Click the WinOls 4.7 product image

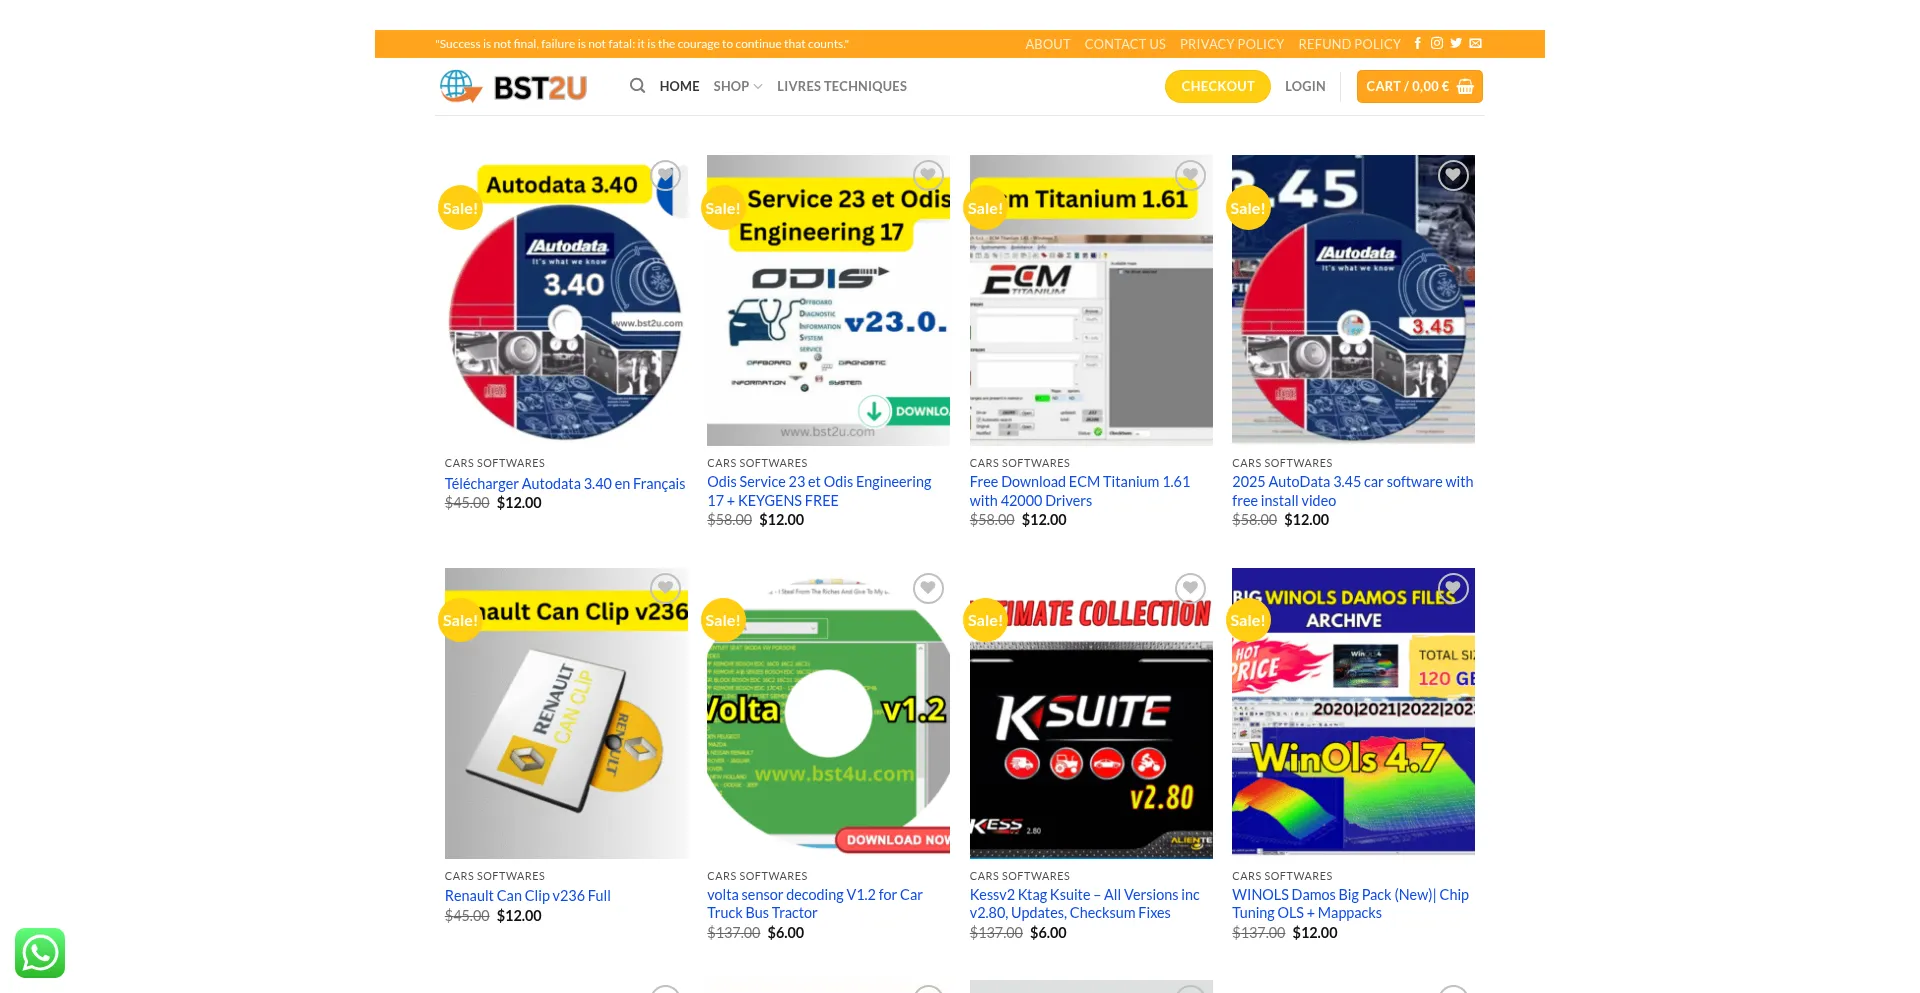[x=1353, y=713]
